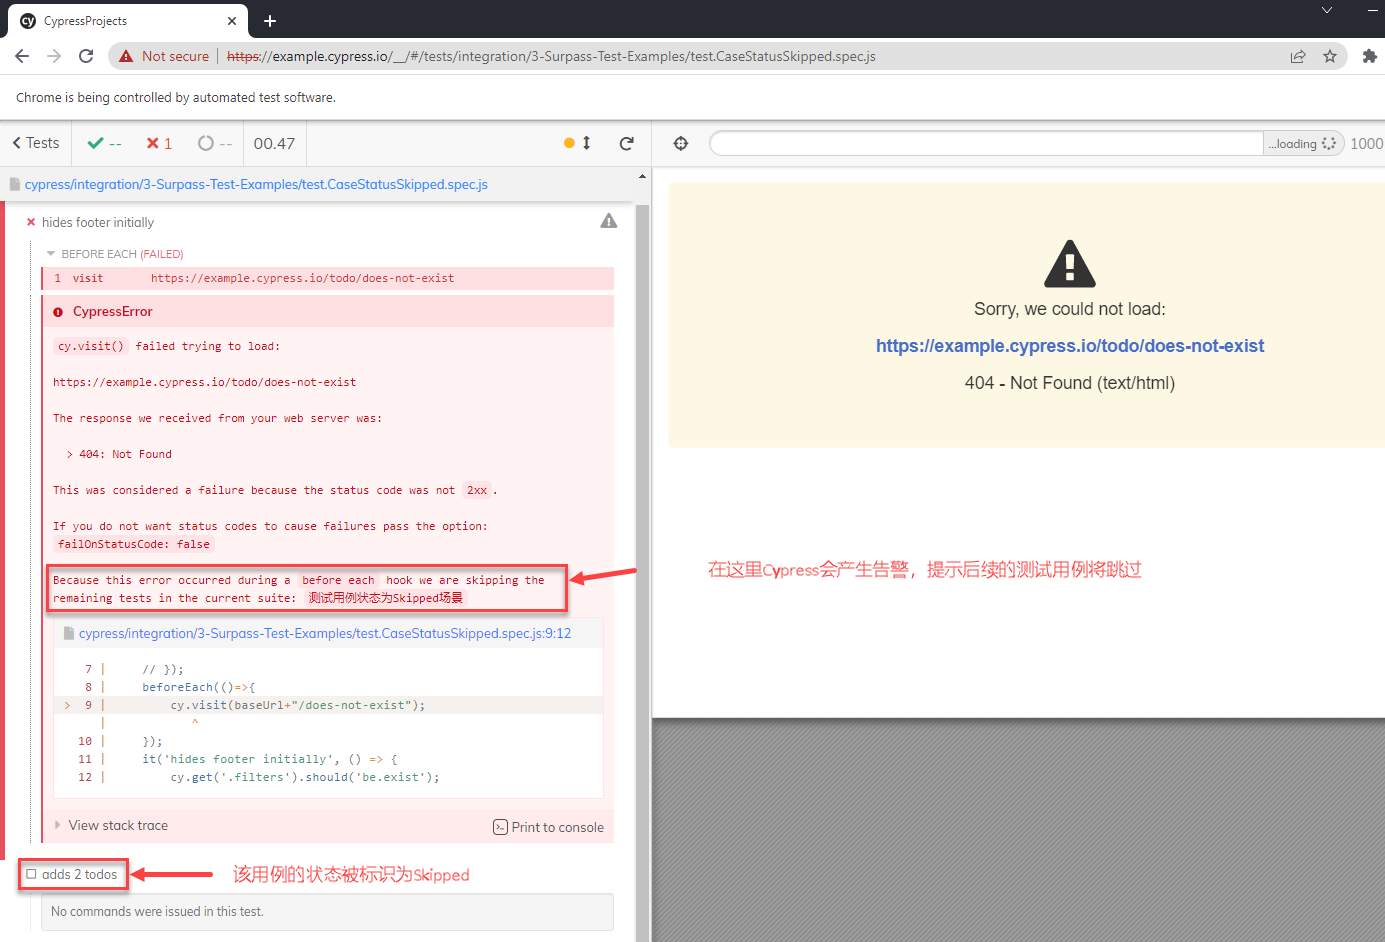Click the failed tests X counter

point(159,143)
